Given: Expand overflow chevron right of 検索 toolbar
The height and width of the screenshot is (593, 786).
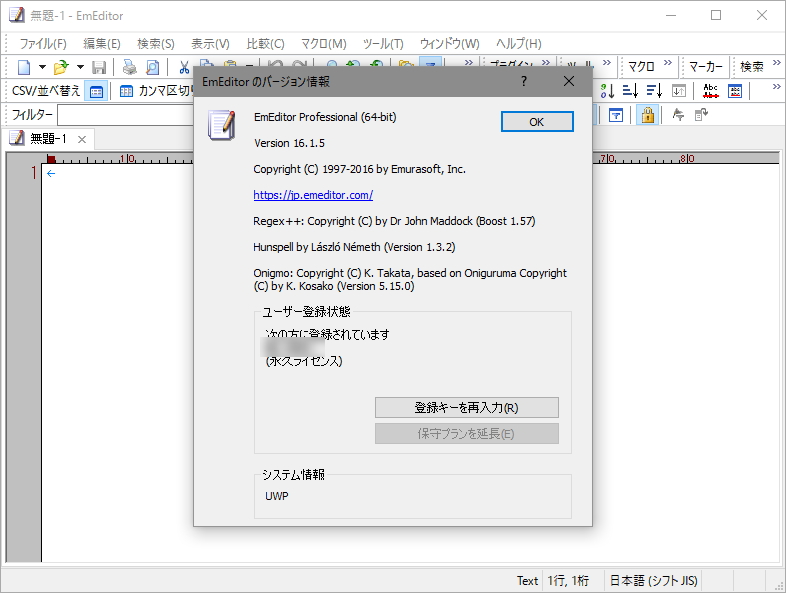Looking at the screenshot, I should pos(776,63).
